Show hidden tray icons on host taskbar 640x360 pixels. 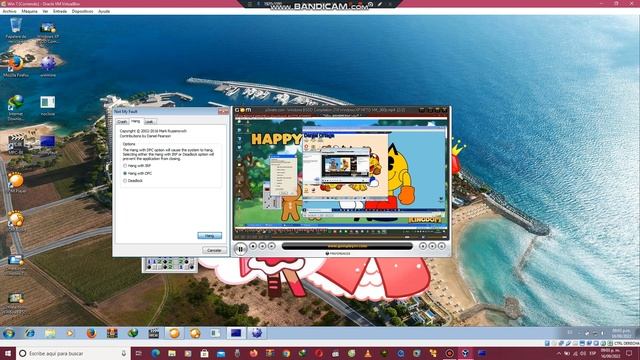click(x=558, y=353)
